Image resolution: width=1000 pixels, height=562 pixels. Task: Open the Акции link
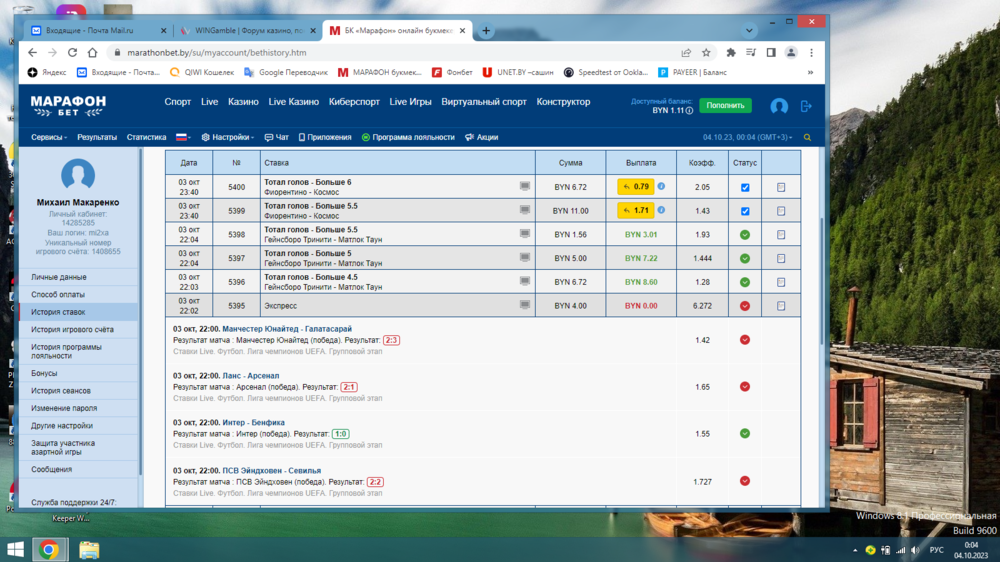[x=482, y=137]
